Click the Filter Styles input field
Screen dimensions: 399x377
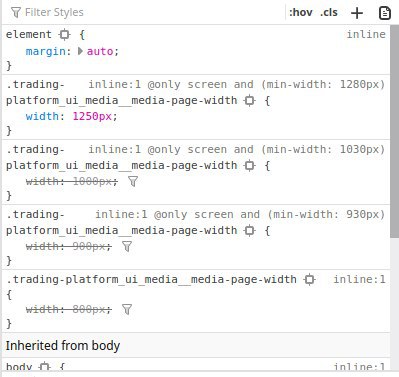click(x=147, y=12)
